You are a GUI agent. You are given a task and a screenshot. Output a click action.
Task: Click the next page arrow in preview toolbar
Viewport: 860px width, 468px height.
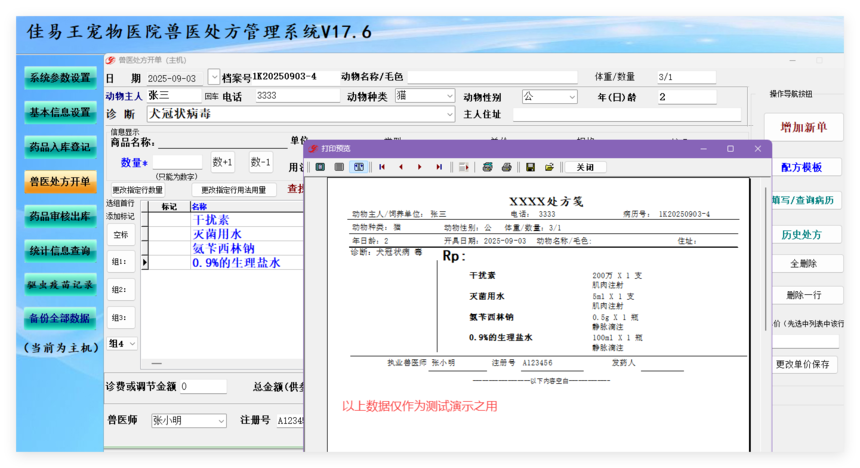pyautogui.click(x=420, y=167)
